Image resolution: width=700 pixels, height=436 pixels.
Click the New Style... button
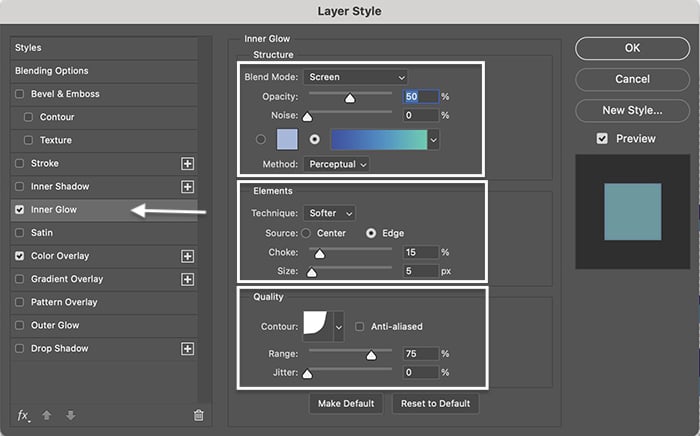[632, 110]
